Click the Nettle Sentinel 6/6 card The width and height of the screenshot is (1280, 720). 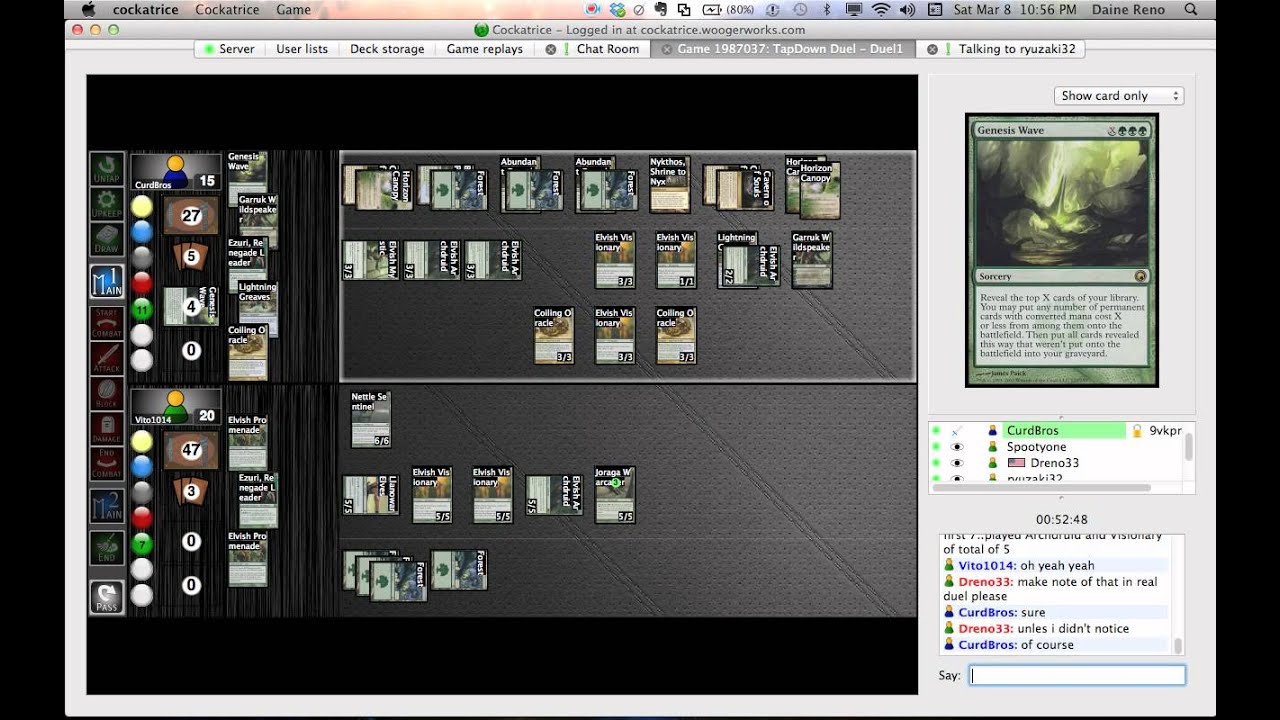click(x=370, y=419)
